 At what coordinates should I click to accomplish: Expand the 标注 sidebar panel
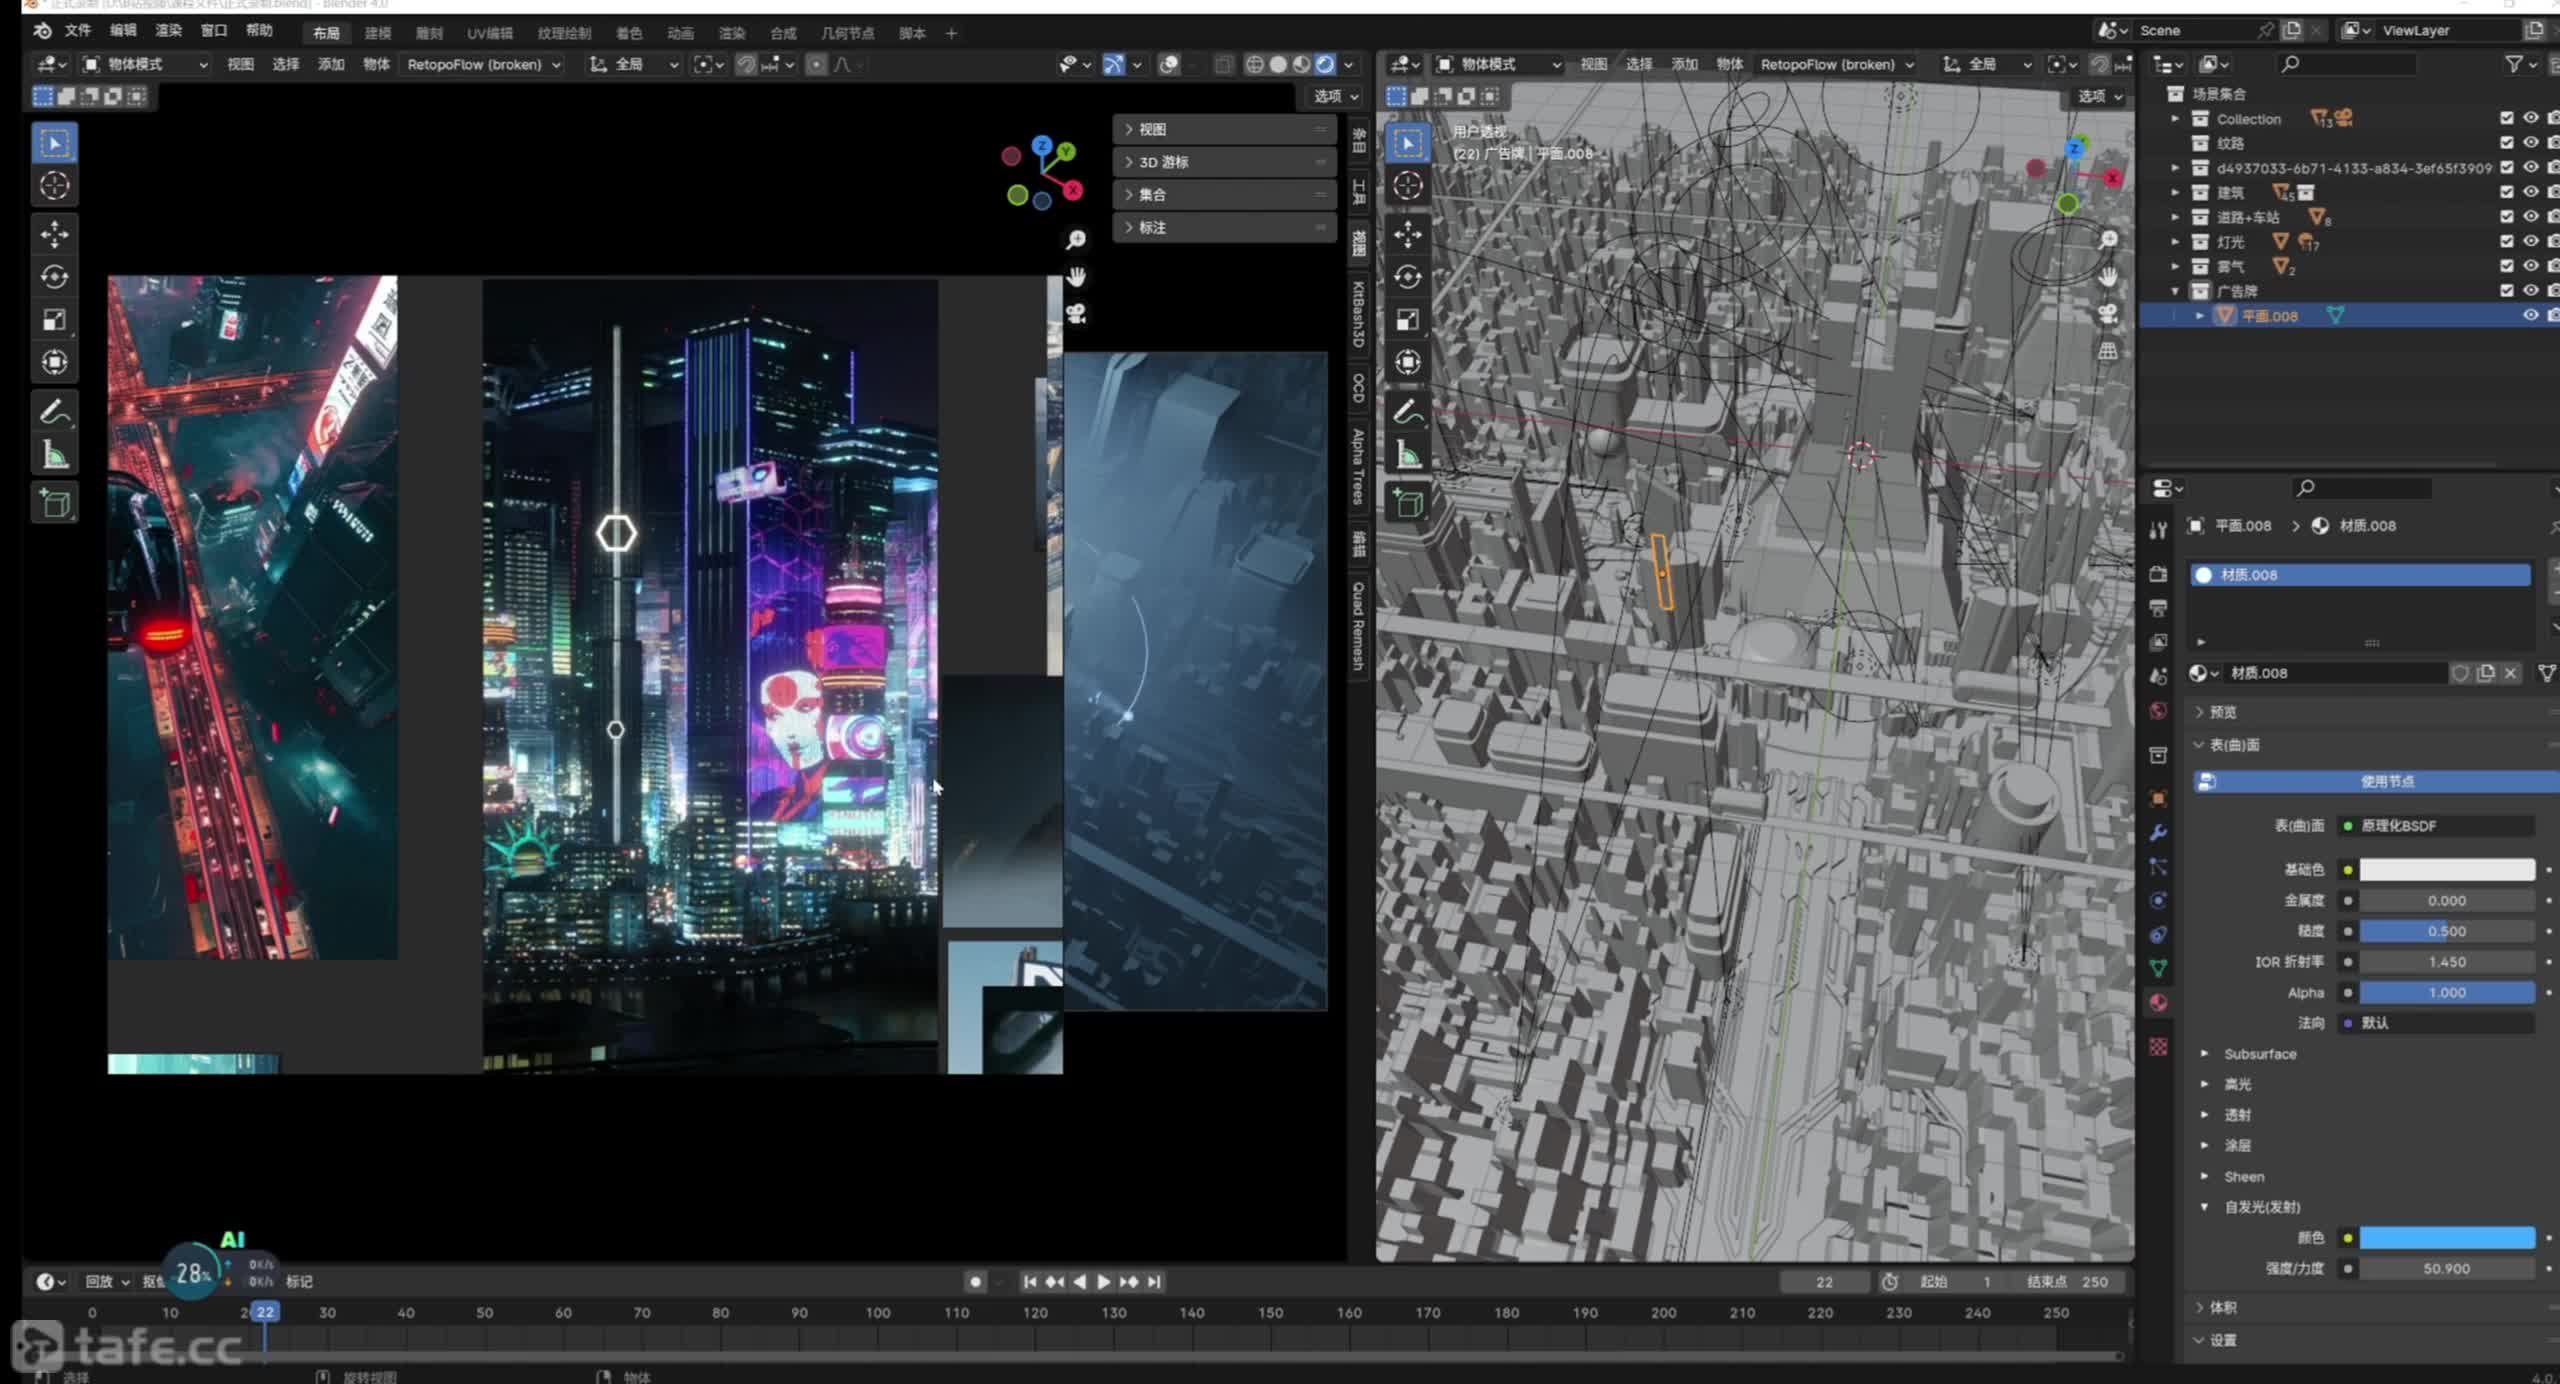[1225, 227]
